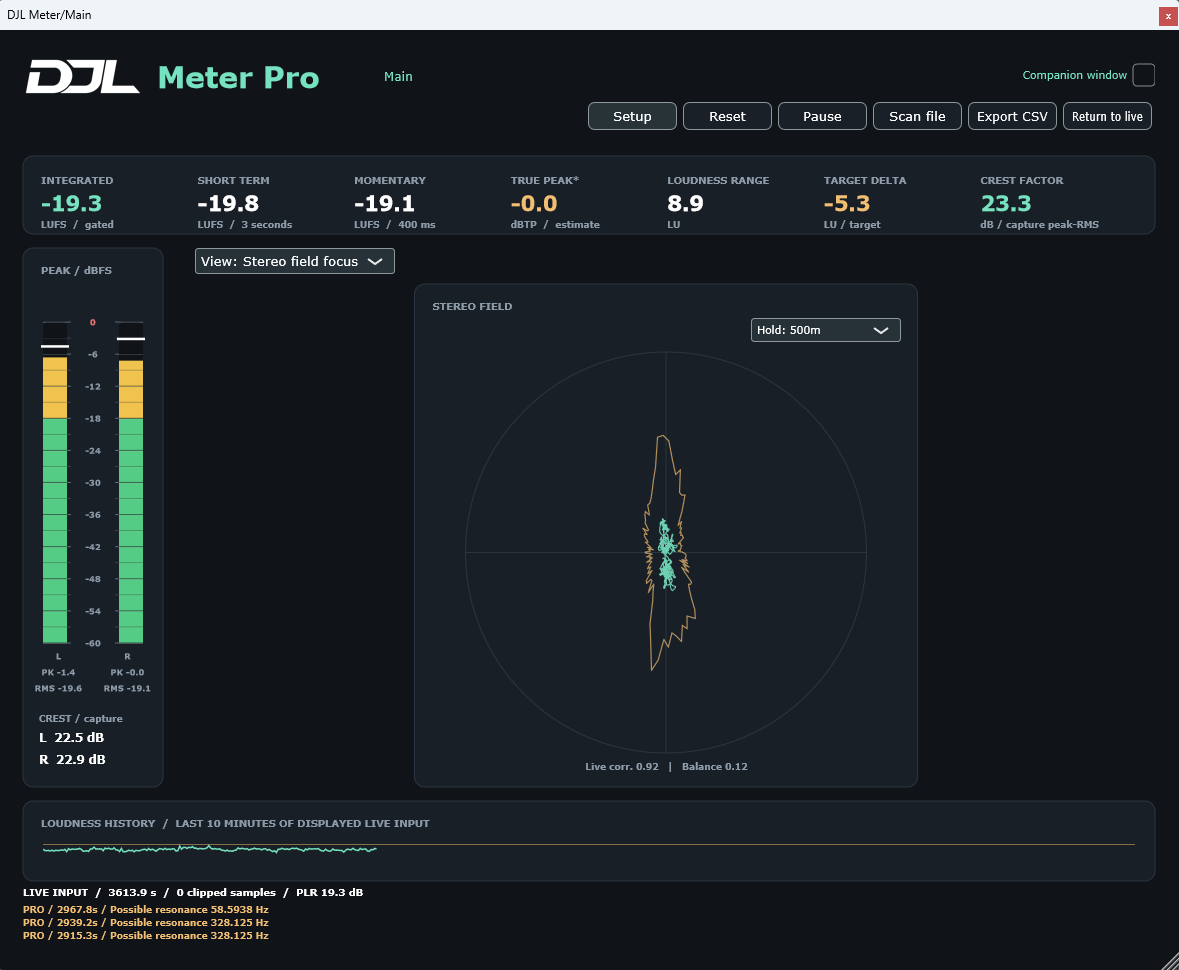Click the right channel peak meter bar
The image size is (1179, 970).
coord(131,483)
